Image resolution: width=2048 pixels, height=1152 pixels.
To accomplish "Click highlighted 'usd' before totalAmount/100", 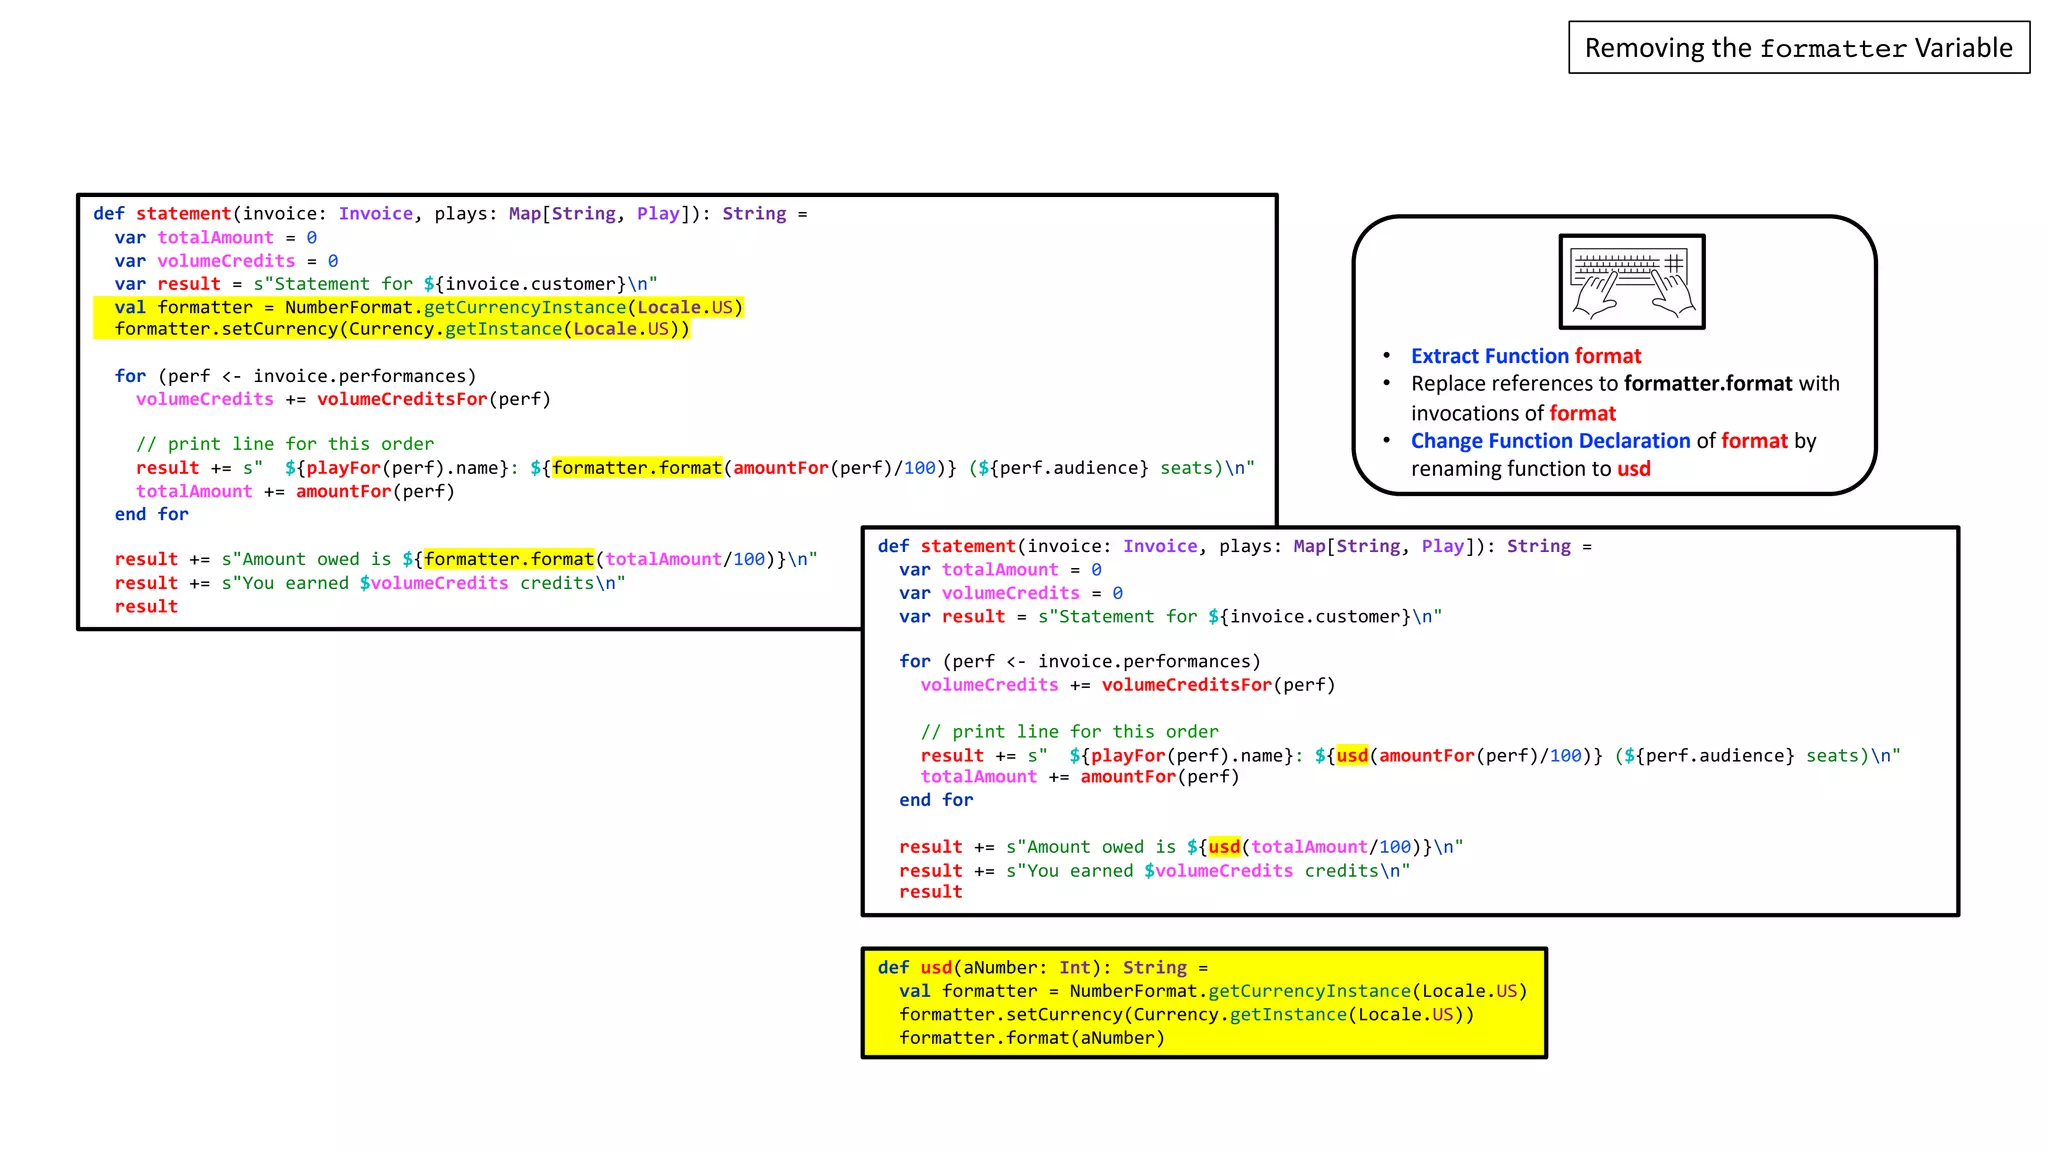I will [1223, 847].
